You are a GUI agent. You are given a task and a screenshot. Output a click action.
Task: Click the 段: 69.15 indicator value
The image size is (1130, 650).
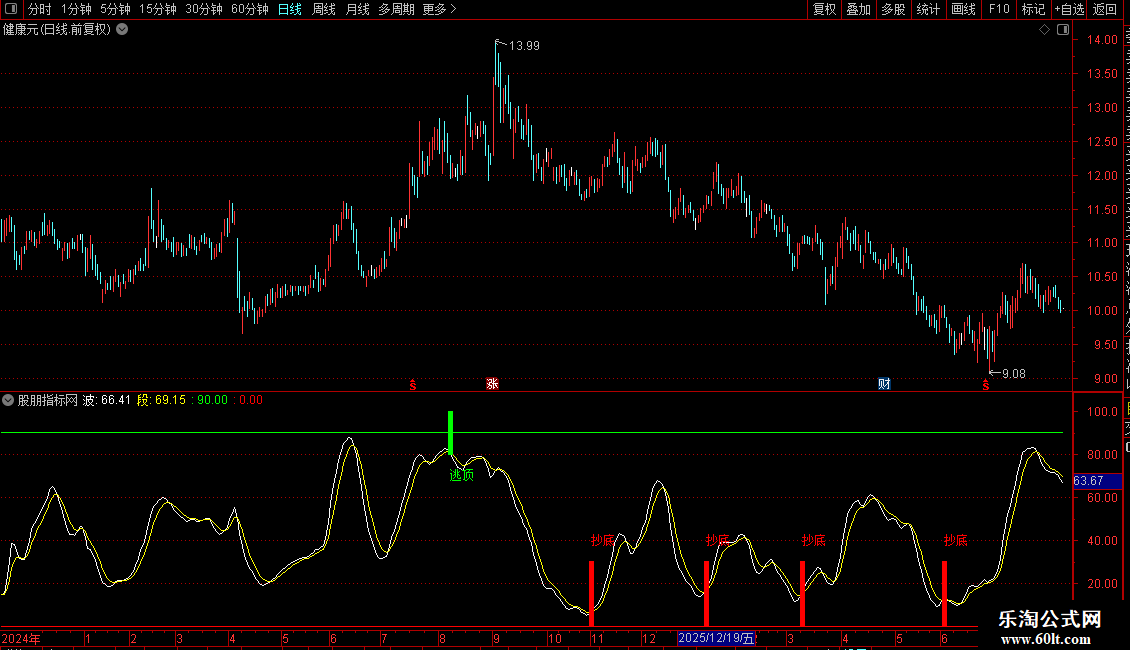pos(161,400)
